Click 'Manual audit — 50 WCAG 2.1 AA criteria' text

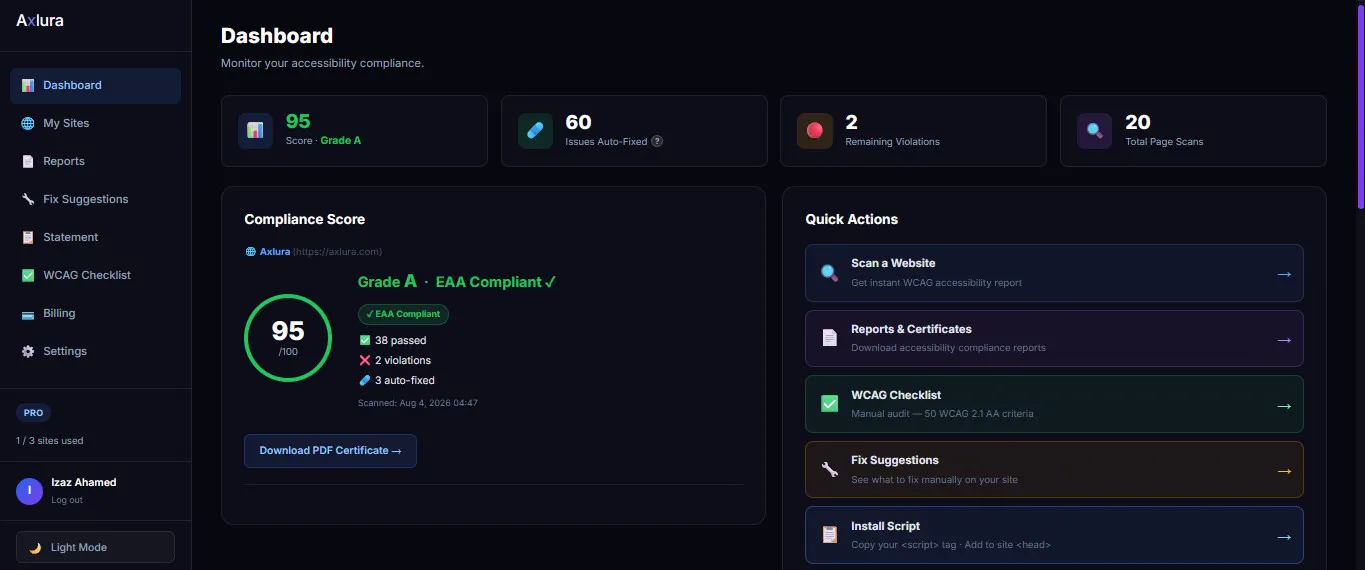[x=942, y=414]
